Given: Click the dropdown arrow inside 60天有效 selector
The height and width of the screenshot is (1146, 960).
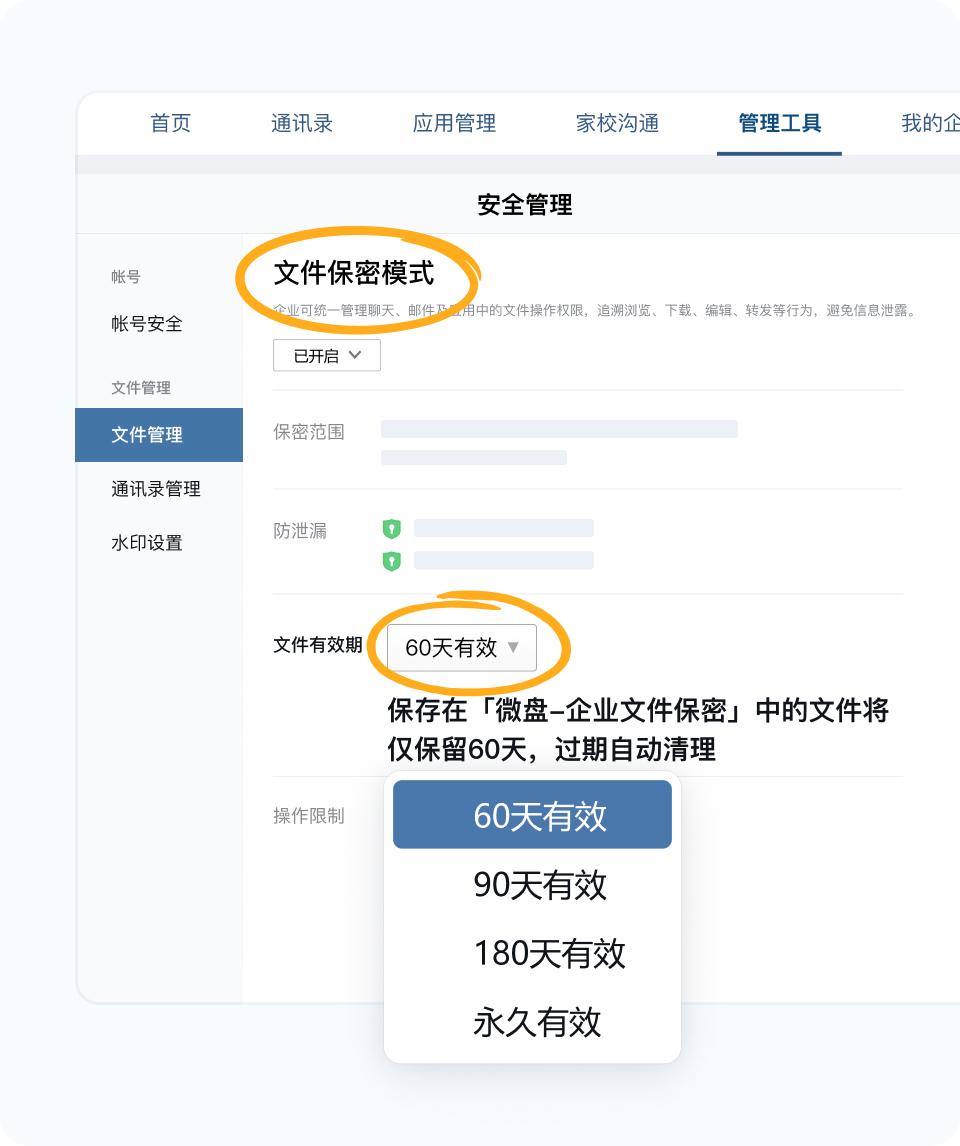Looking at the screenshot, I should [x=516, y=648].
